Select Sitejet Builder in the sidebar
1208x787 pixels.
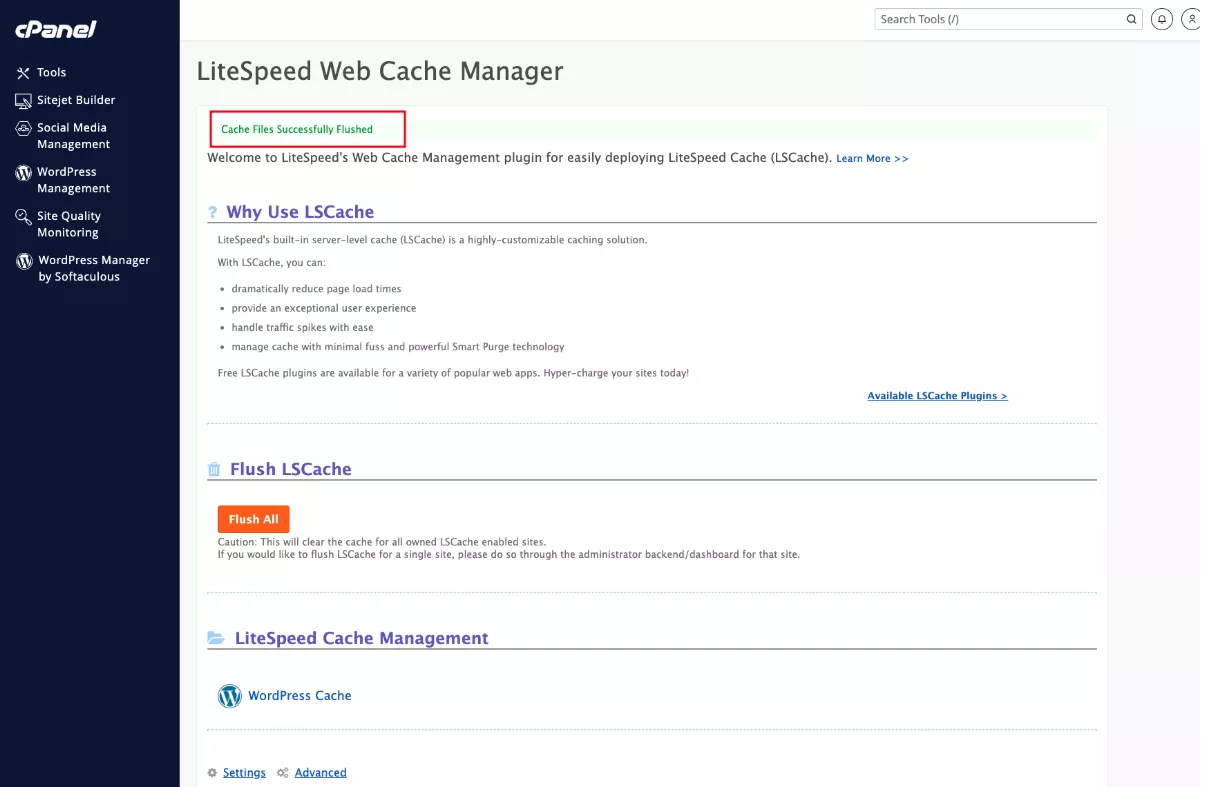tap(76, 100)
